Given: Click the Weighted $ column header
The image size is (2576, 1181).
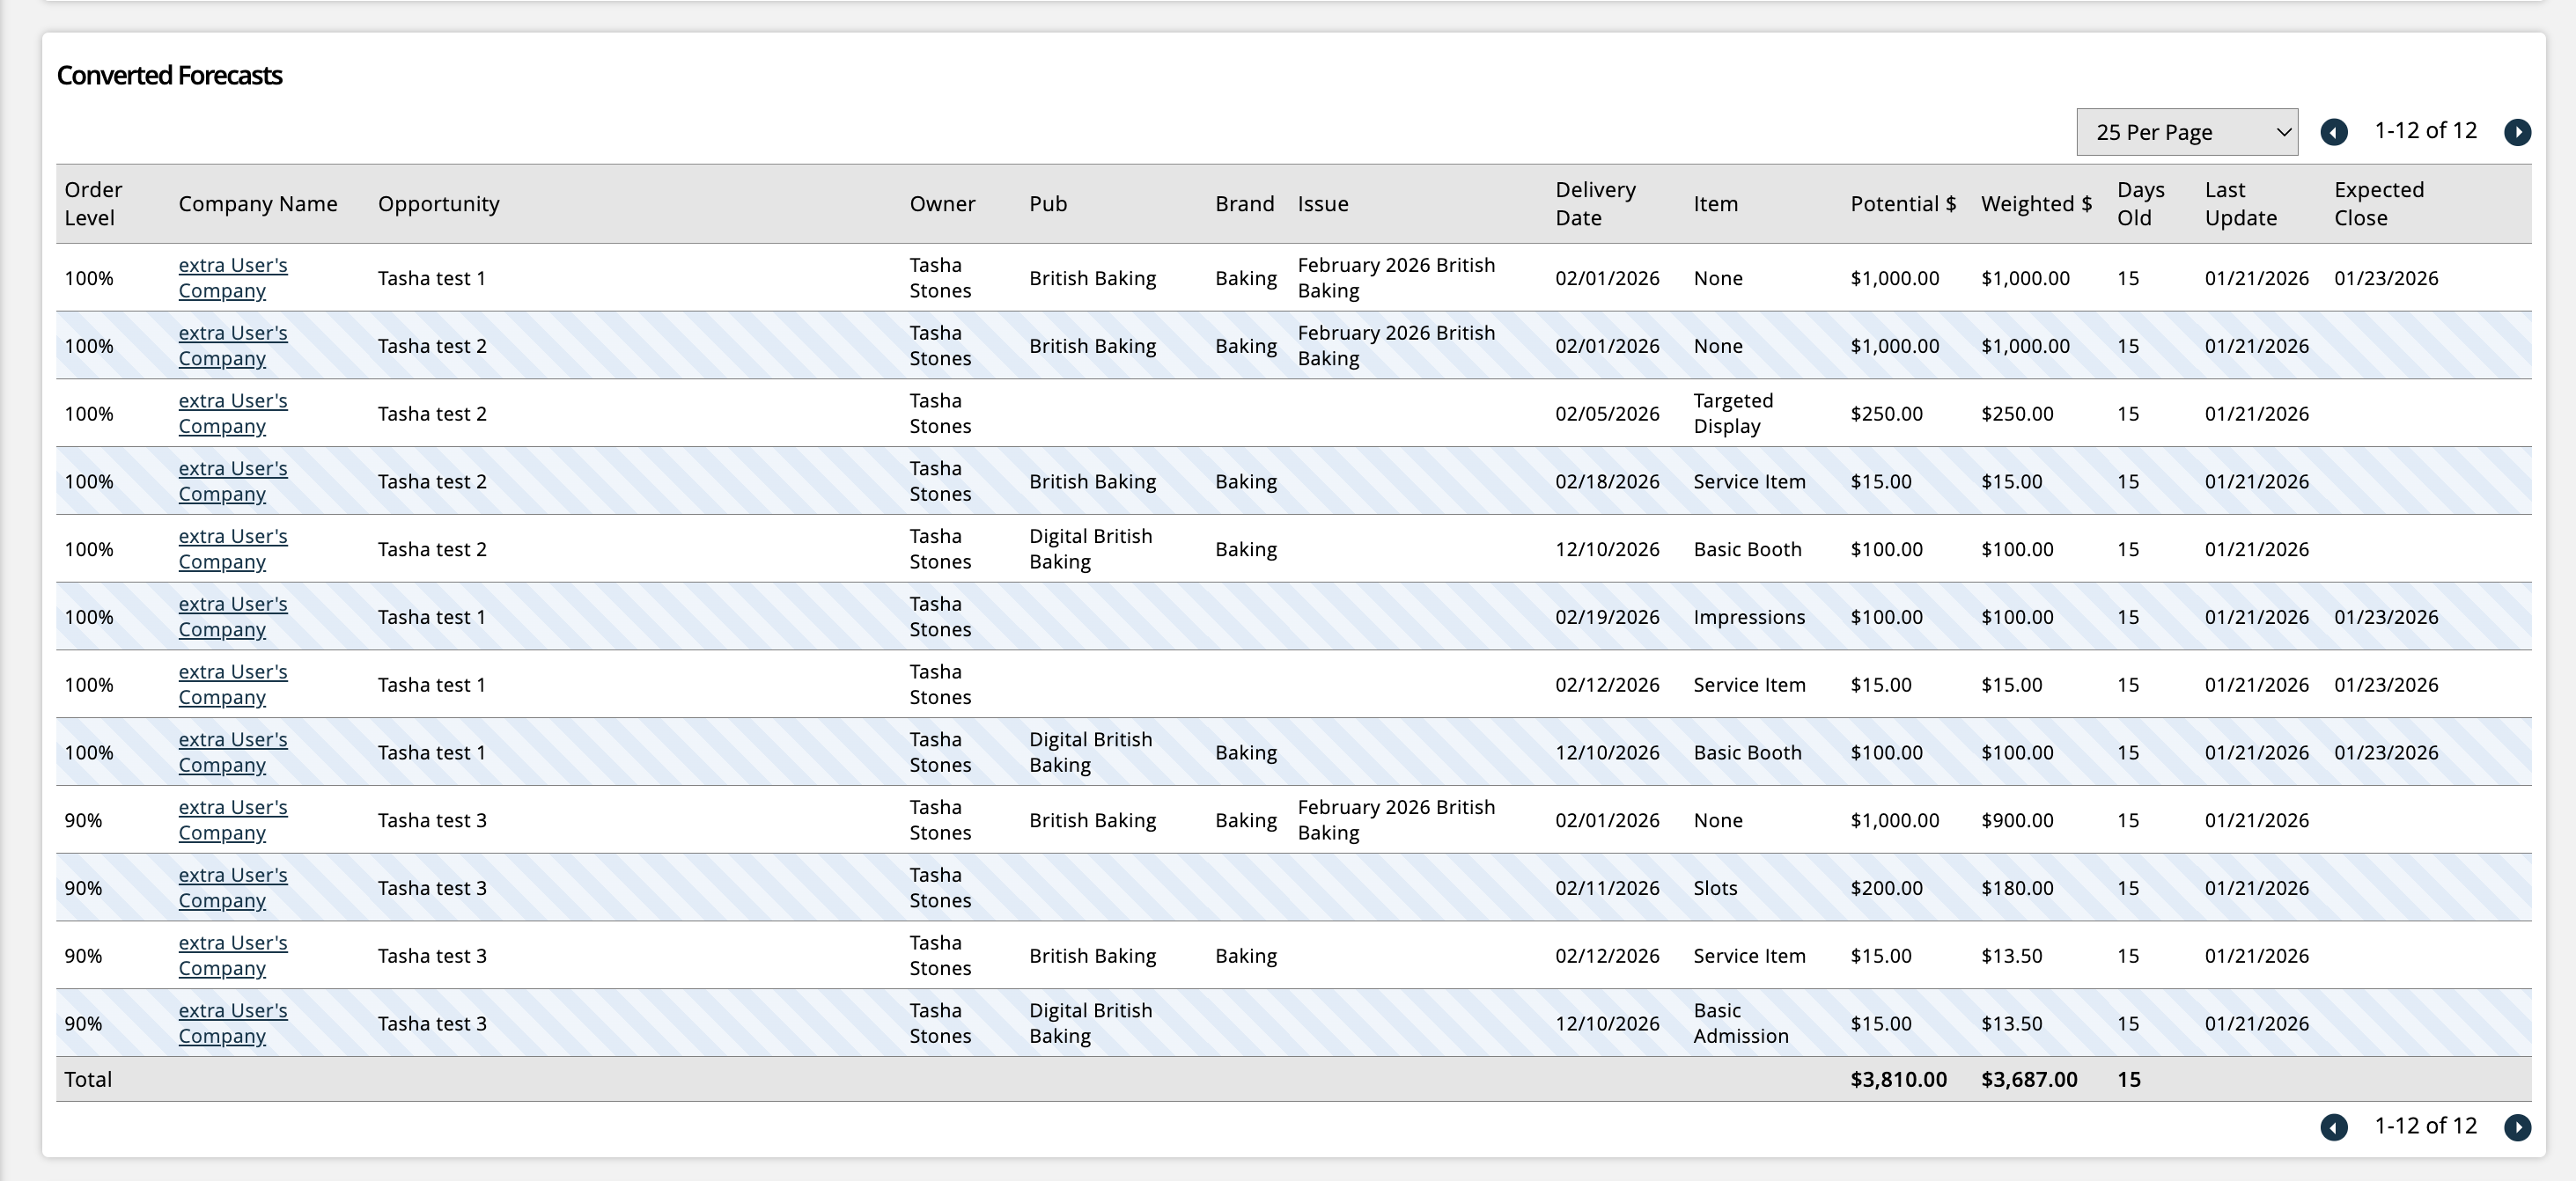Looking at the screenshot, I should pyautogui.click(x=2036, y=204).
